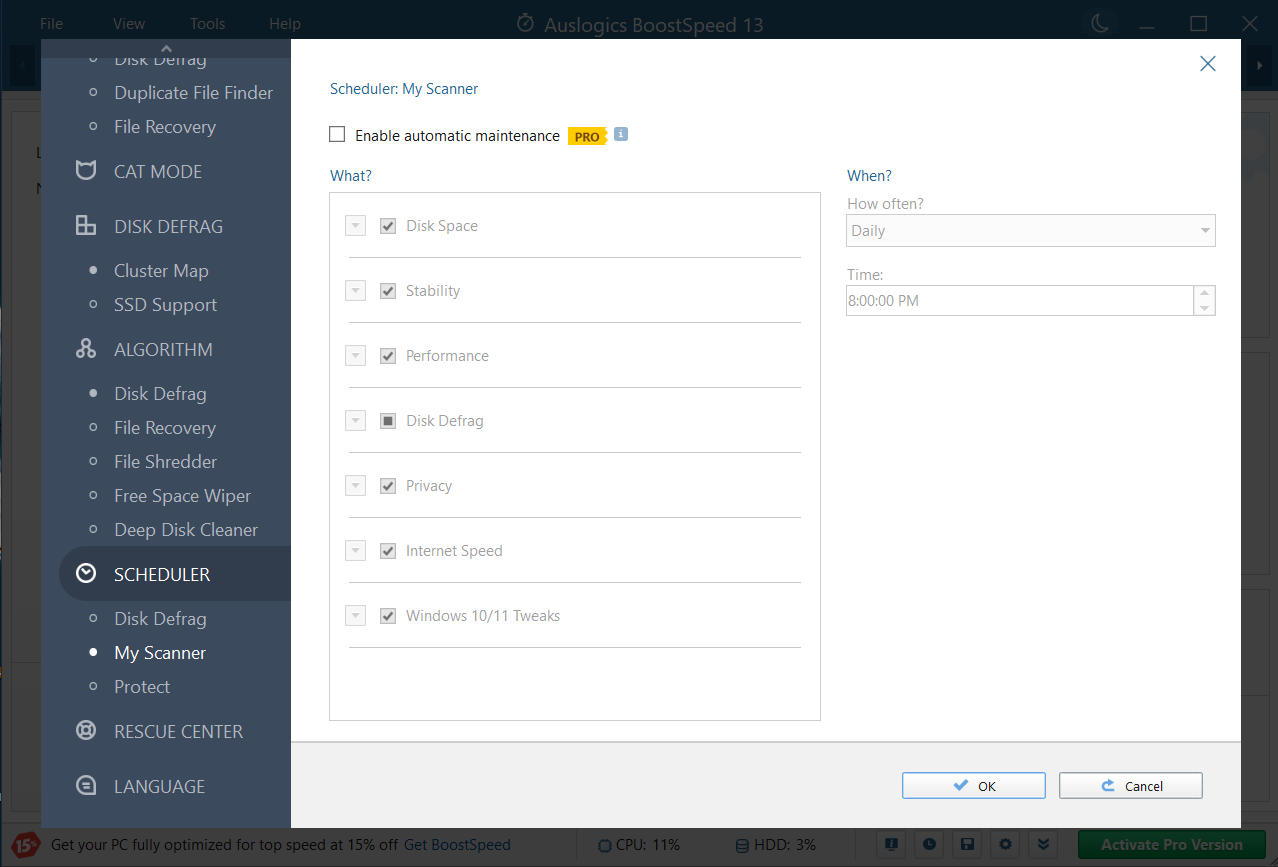Open the How often Daily dropdown
The width and height of the screenshot is (1278, 867).
pyautogui.click(x=1031, y=231)
